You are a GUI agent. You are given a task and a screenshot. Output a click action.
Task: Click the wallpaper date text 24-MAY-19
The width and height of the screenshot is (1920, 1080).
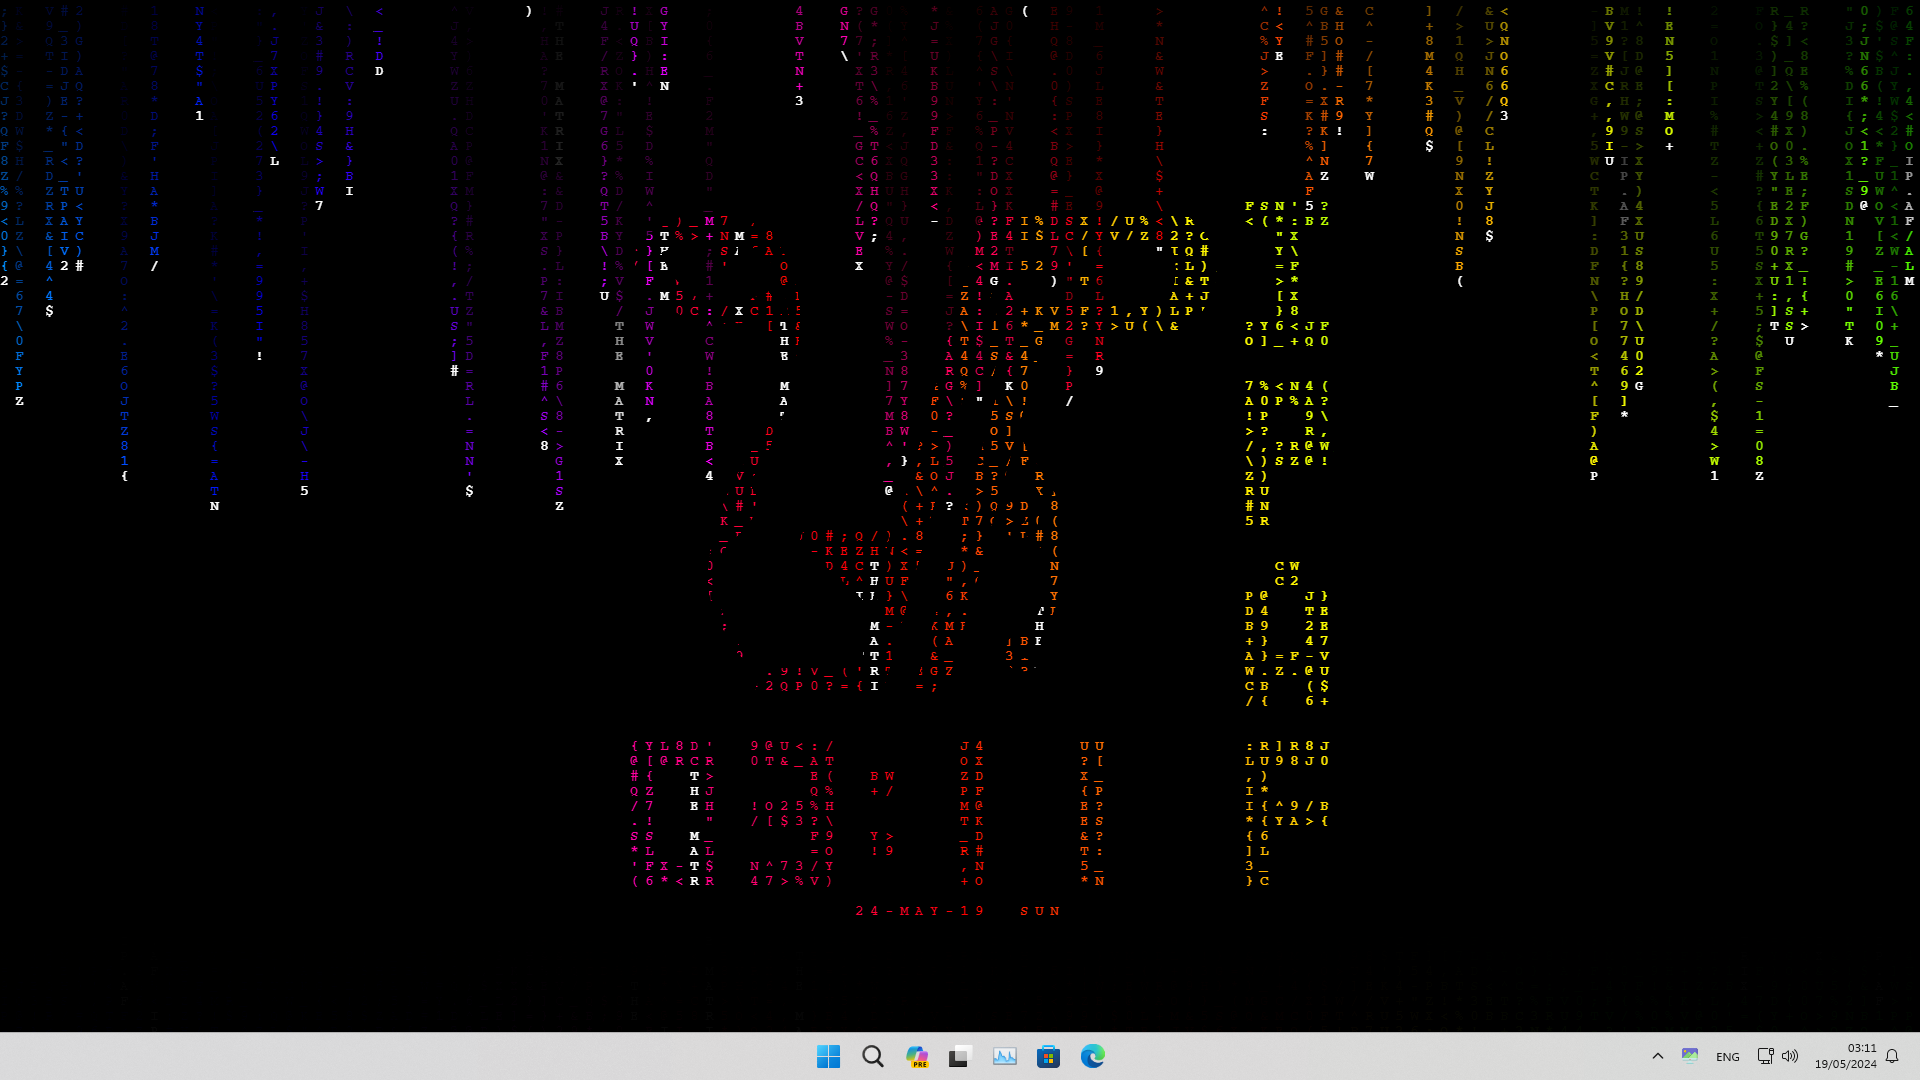[920, 911]
